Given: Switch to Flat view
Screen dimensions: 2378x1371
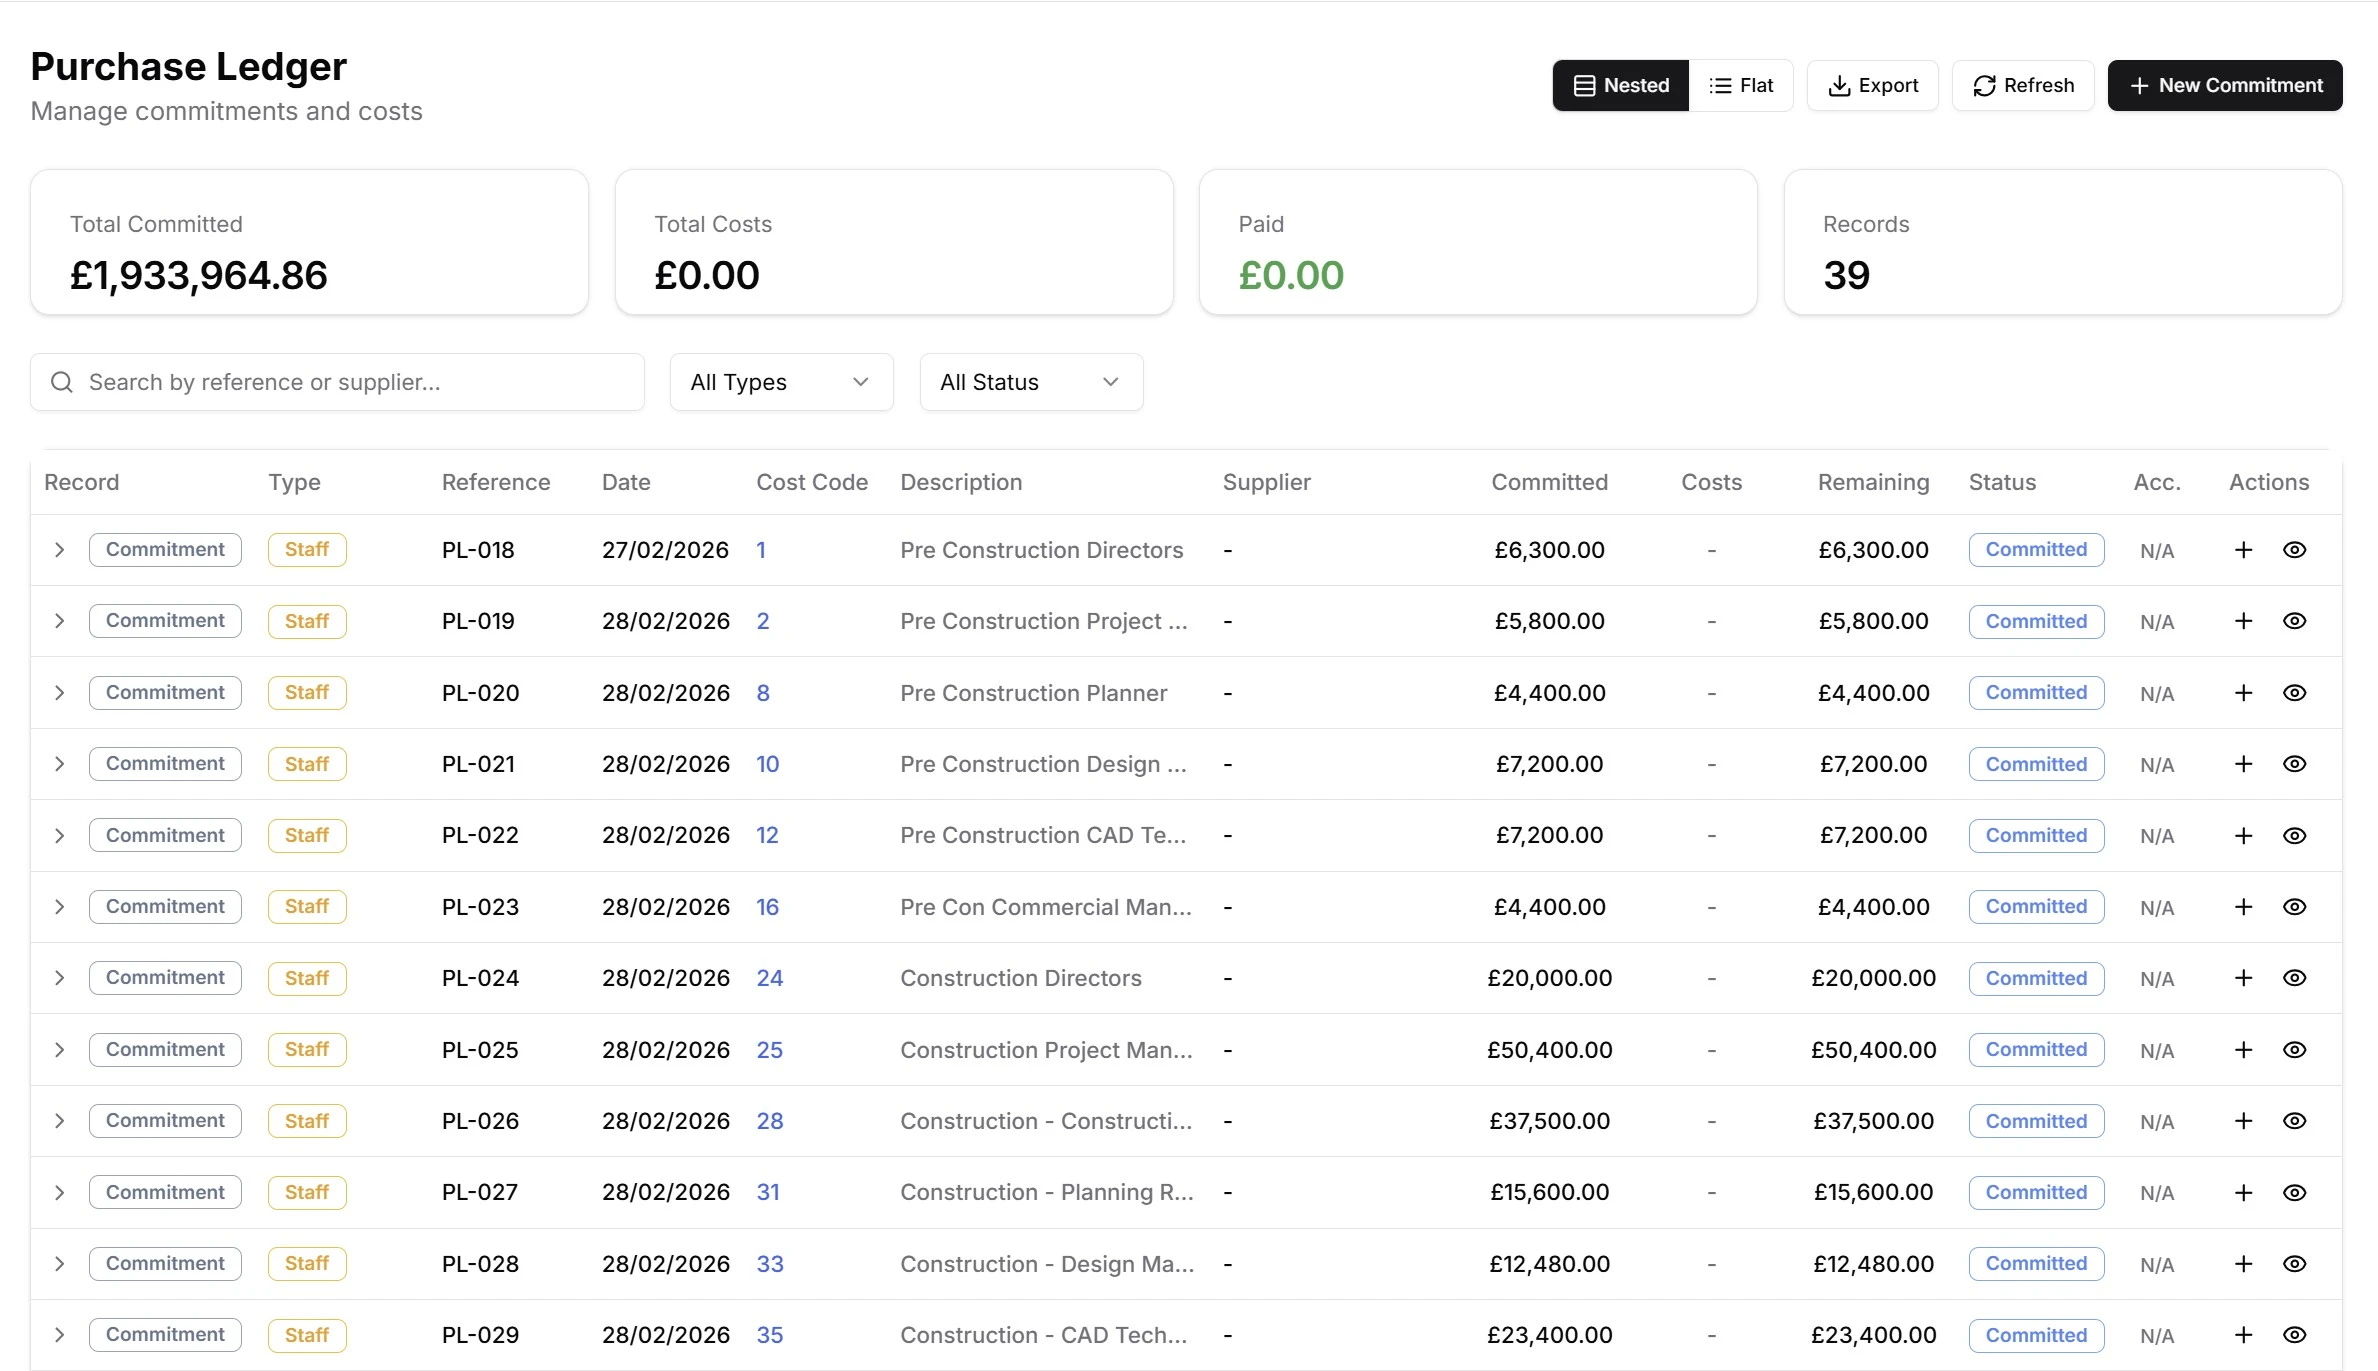Looking at the screenshot, I should coord(1741,85).
